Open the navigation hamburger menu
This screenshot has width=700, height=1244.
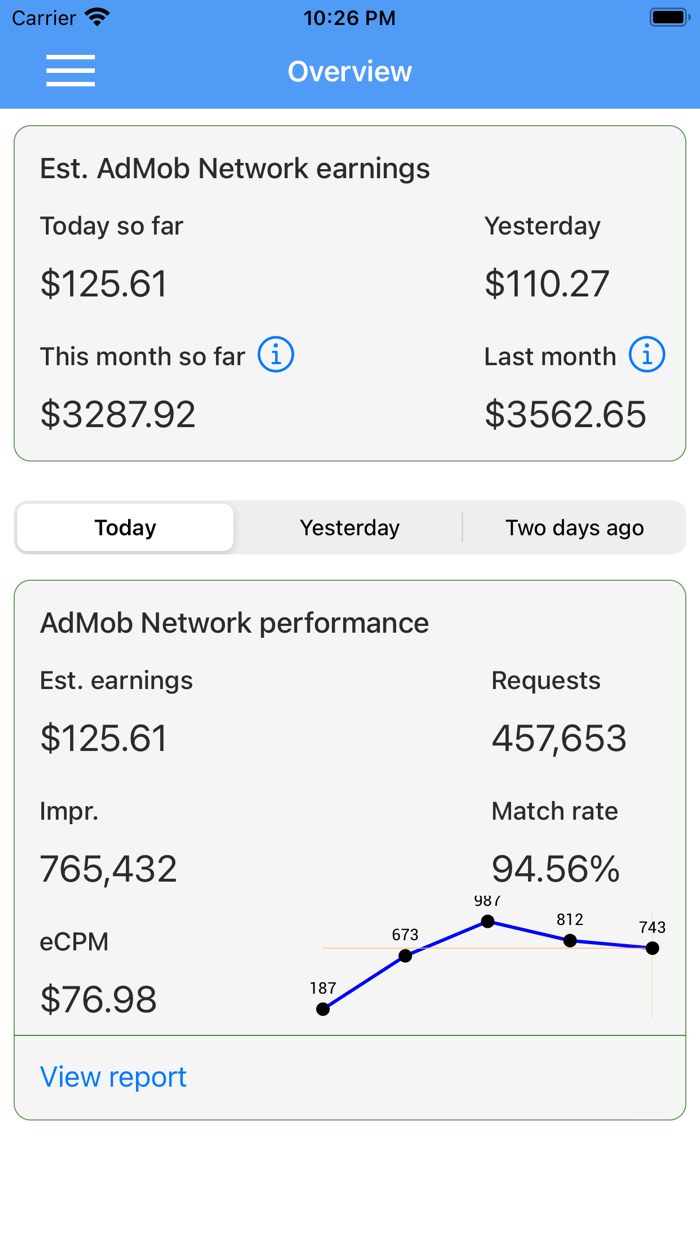point(70,70)
